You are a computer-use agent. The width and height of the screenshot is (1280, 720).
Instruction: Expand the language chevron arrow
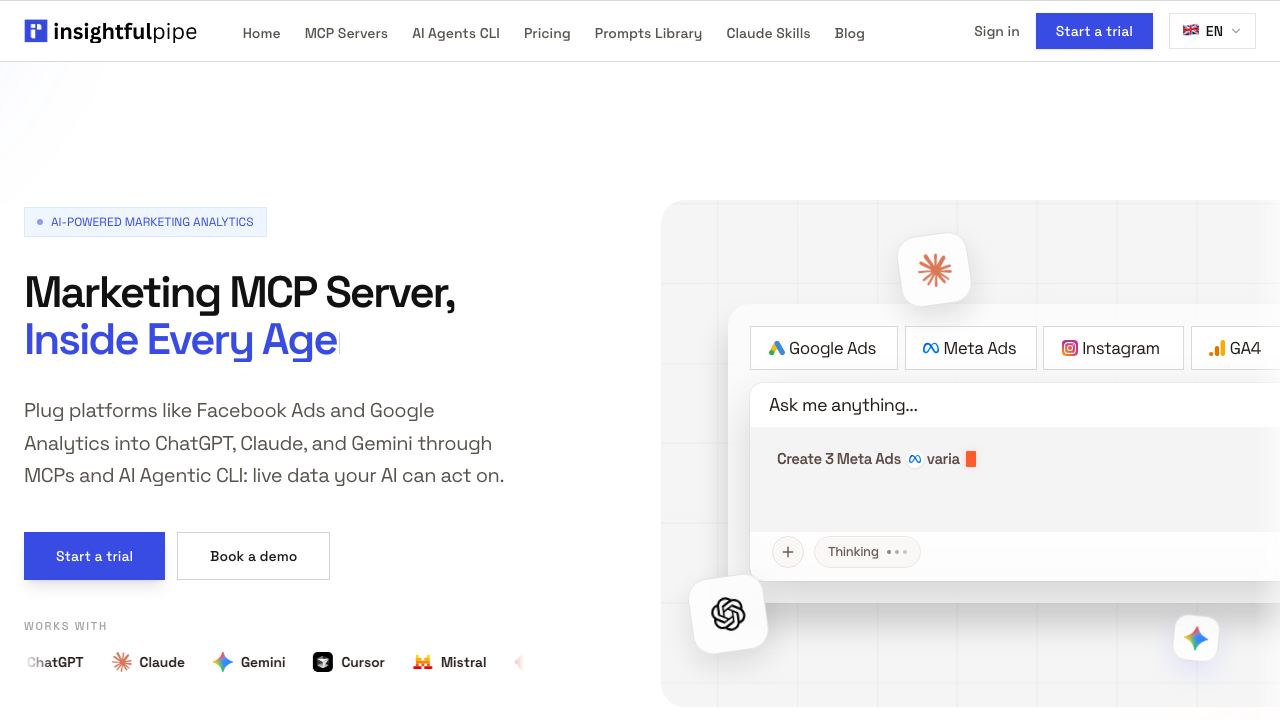click(1236, 31)
